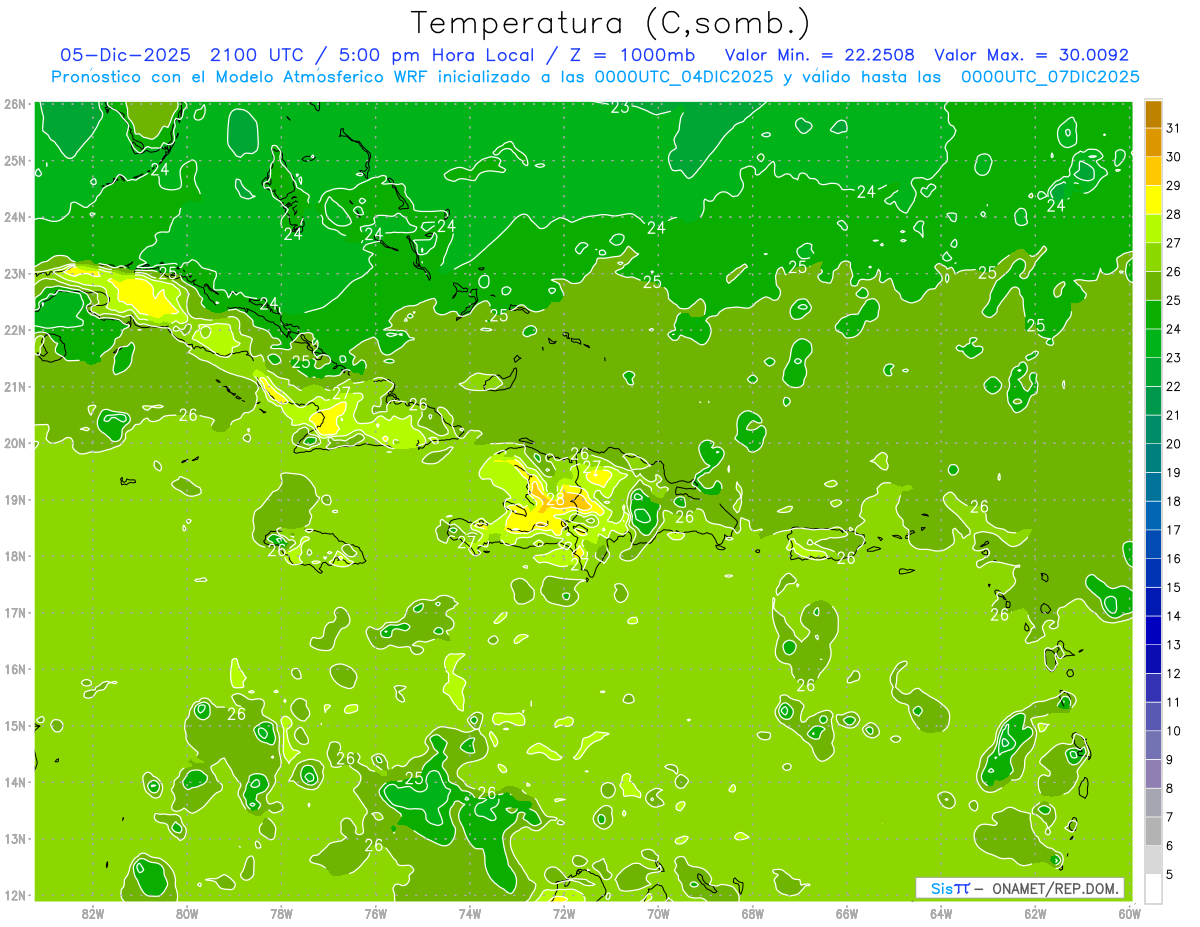Click the longitude axis label 78W
Image resolution: width=1200 pixels, height=927 pixels.
(x=281, y=913)
